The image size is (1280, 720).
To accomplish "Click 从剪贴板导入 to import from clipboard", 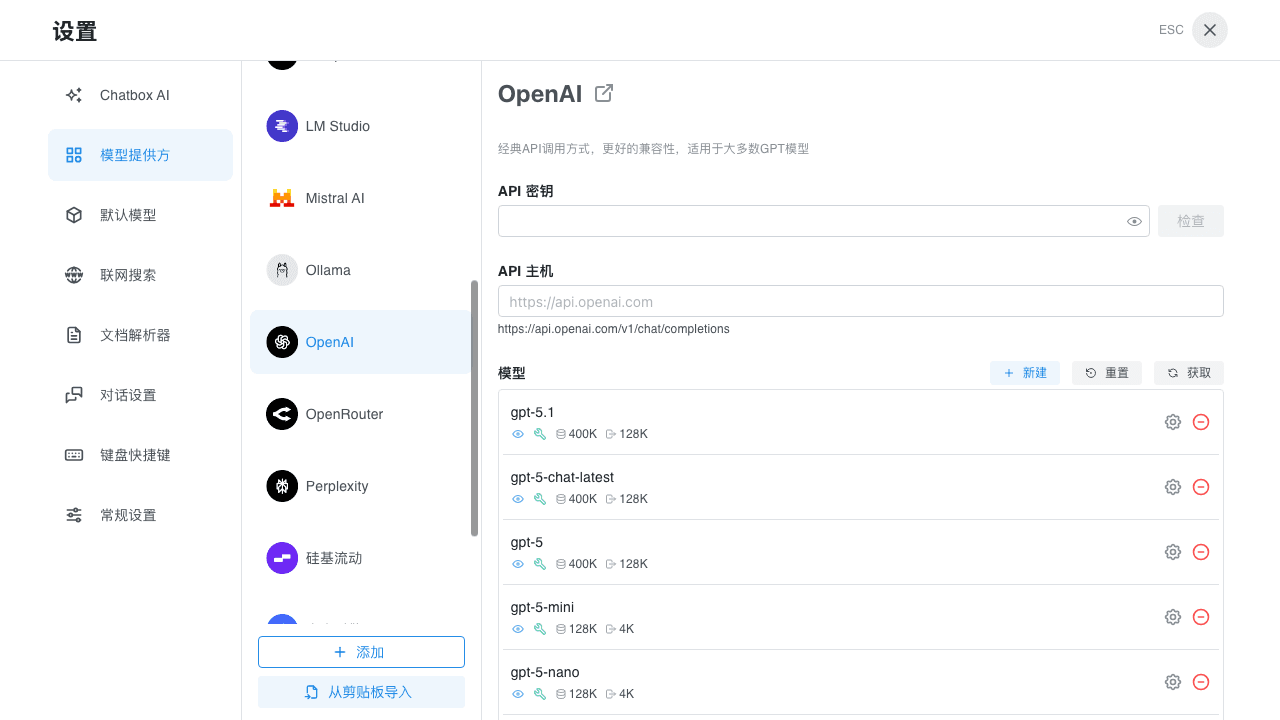I will (361, 691).
